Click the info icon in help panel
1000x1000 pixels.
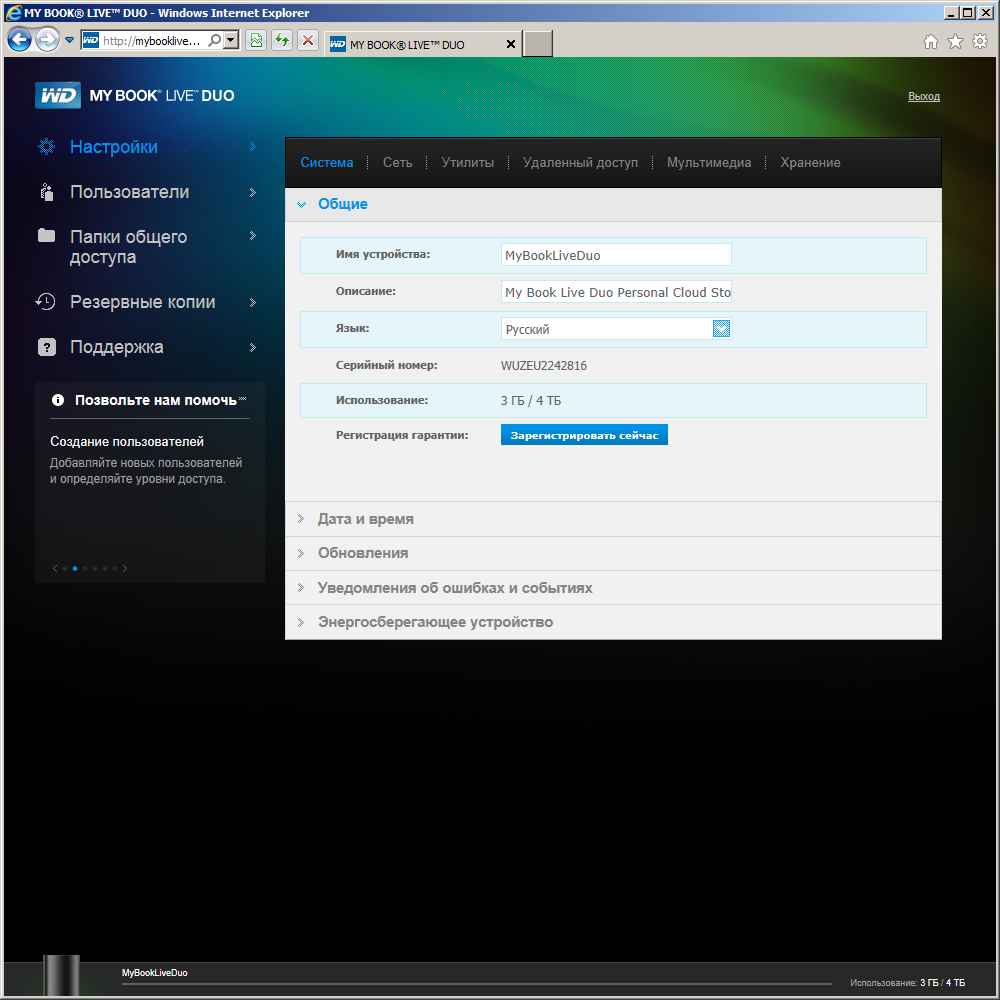click(58, 400)
